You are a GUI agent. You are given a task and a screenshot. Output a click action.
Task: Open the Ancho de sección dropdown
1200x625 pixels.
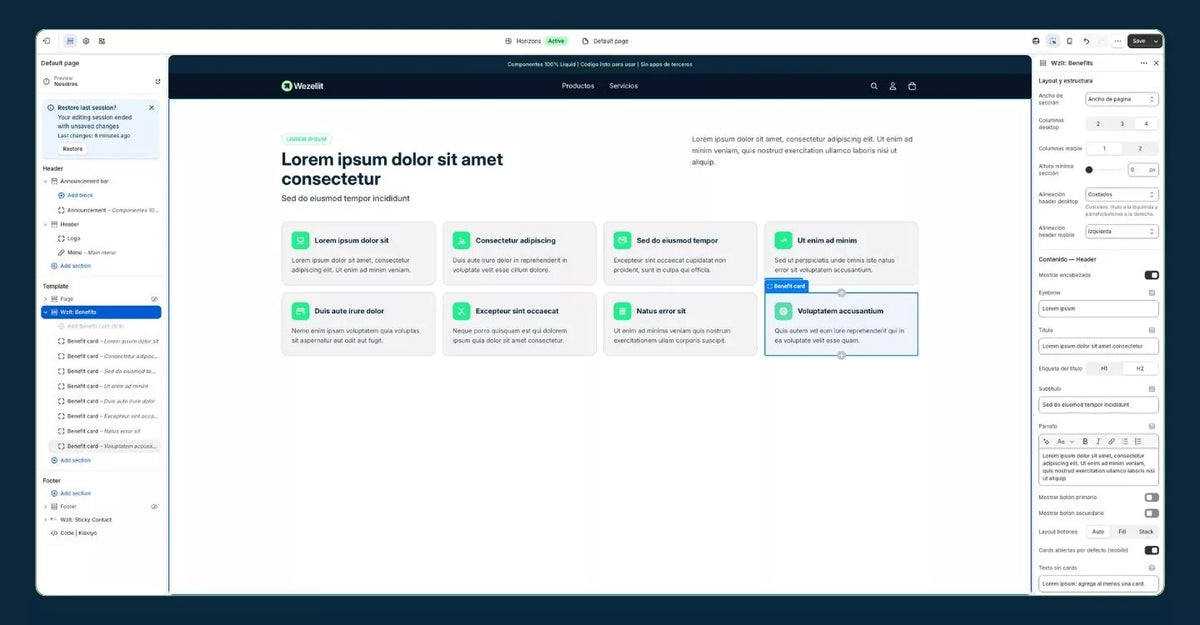[1121, 99]
